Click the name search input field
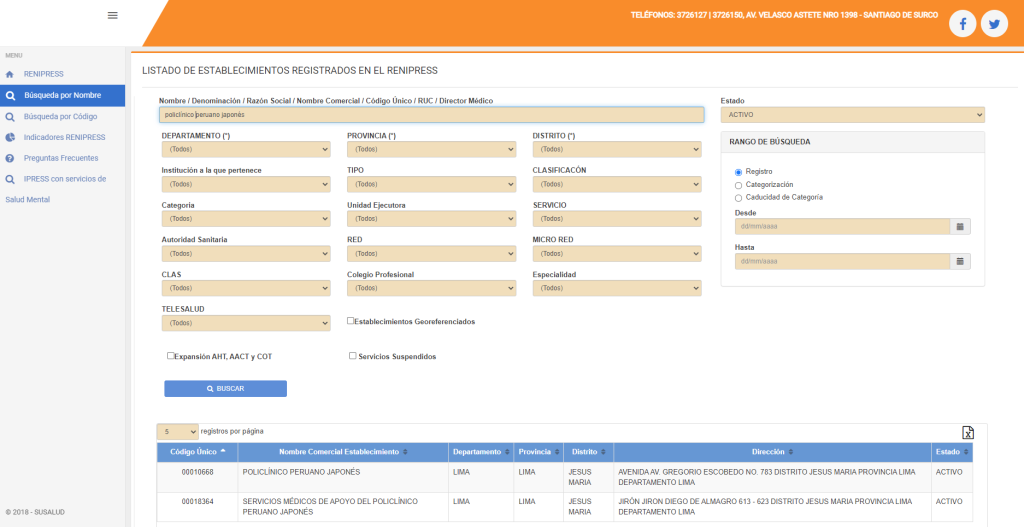Viewport: 1024px width, 527px height. (x=431, y=115)
